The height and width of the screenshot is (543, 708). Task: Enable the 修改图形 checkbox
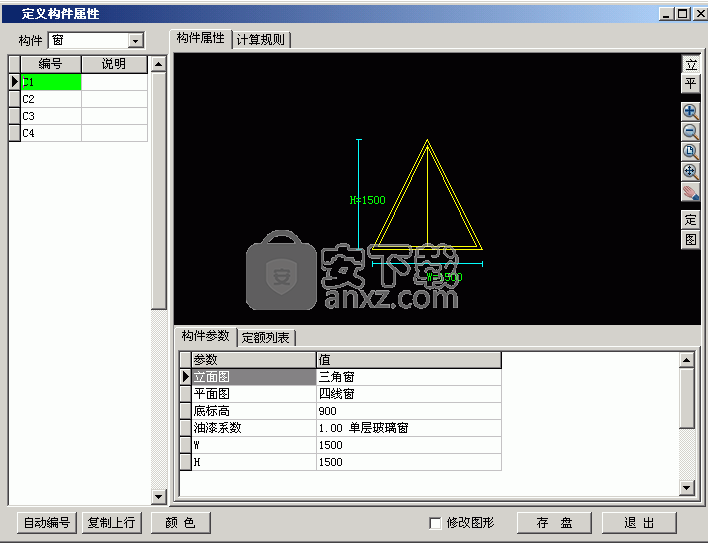pos(435,523)
